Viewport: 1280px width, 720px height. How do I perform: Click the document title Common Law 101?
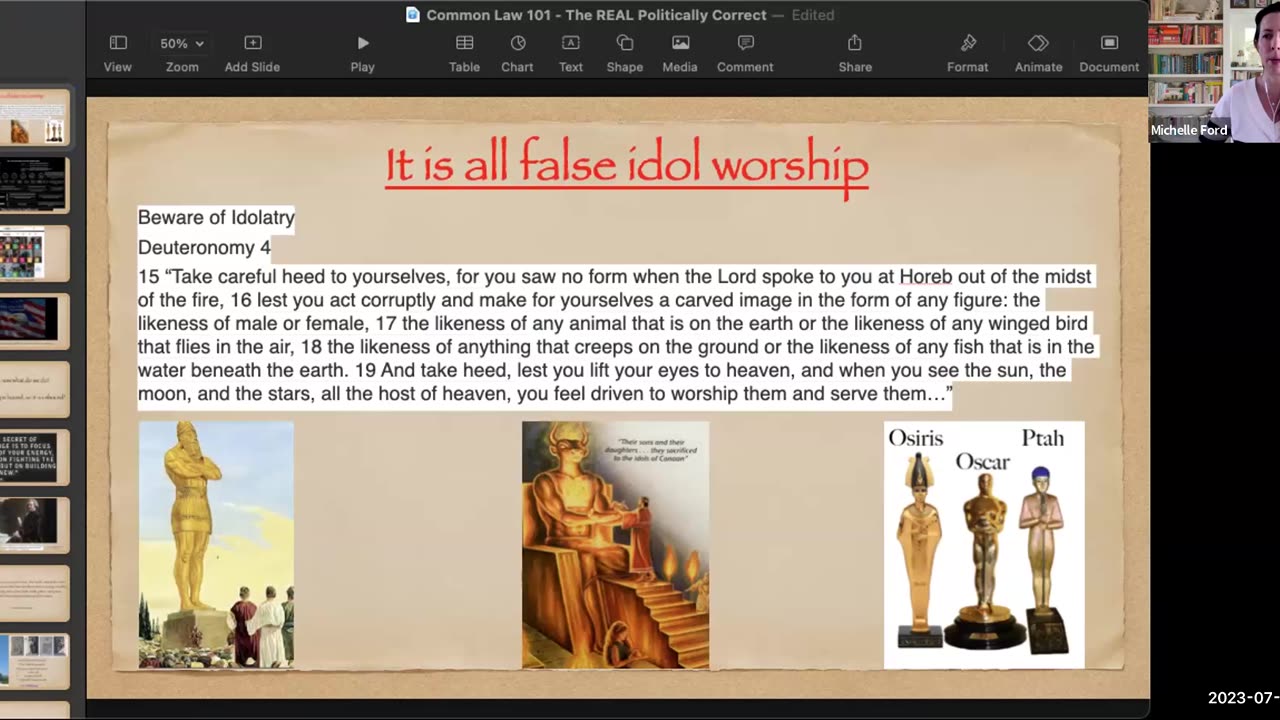click(597, 15)
